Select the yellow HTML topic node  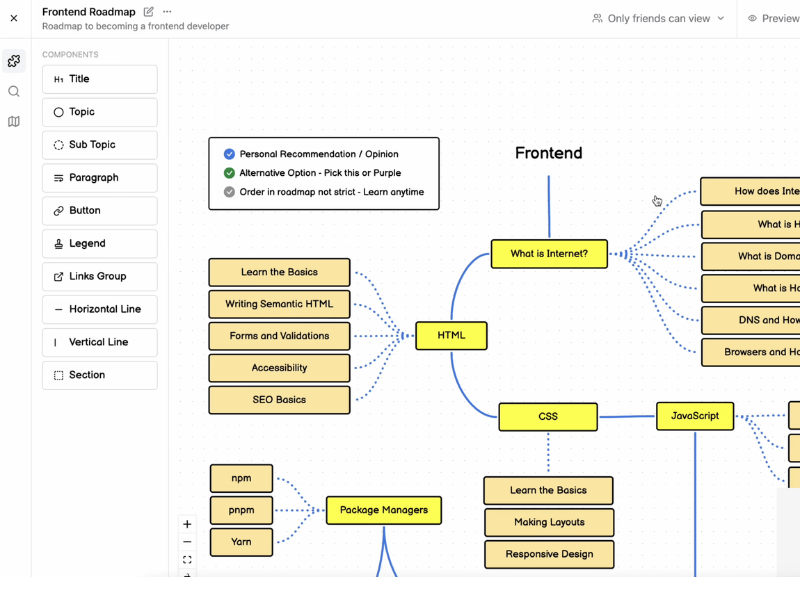pyautogui.click(x=451, y=336)
